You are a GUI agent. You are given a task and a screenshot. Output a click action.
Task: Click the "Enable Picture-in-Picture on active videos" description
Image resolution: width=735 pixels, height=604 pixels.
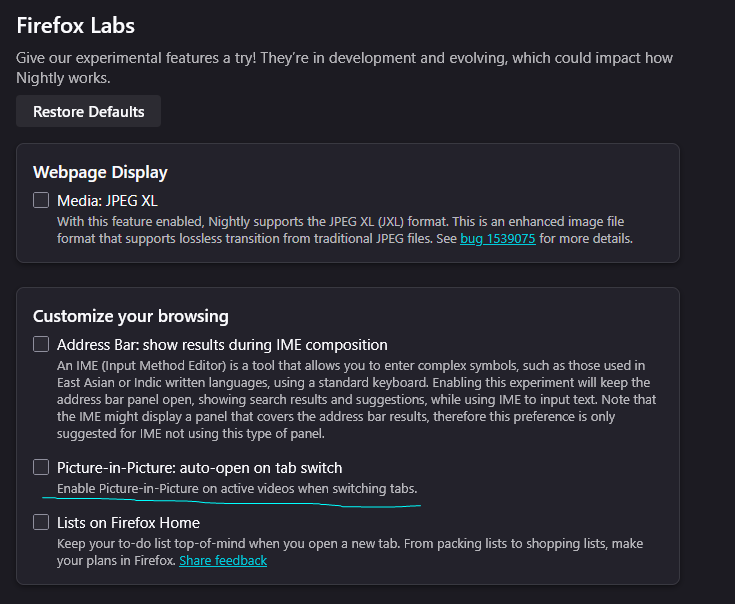237,488
